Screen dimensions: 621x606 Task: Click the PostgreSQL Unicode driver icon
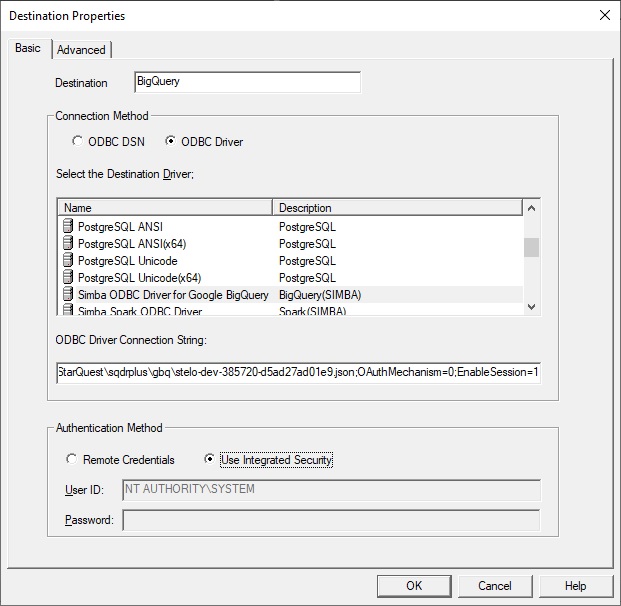pos(68,261)
